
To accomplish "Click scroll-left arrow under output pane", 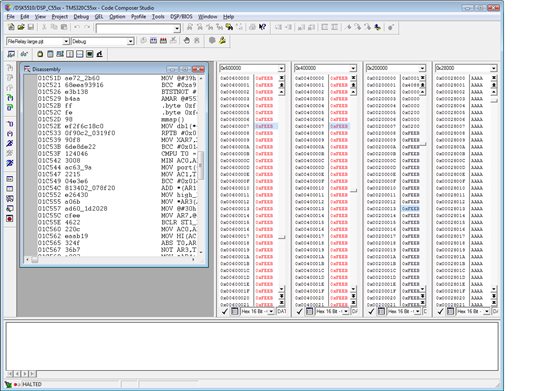I will pos(17,374).
